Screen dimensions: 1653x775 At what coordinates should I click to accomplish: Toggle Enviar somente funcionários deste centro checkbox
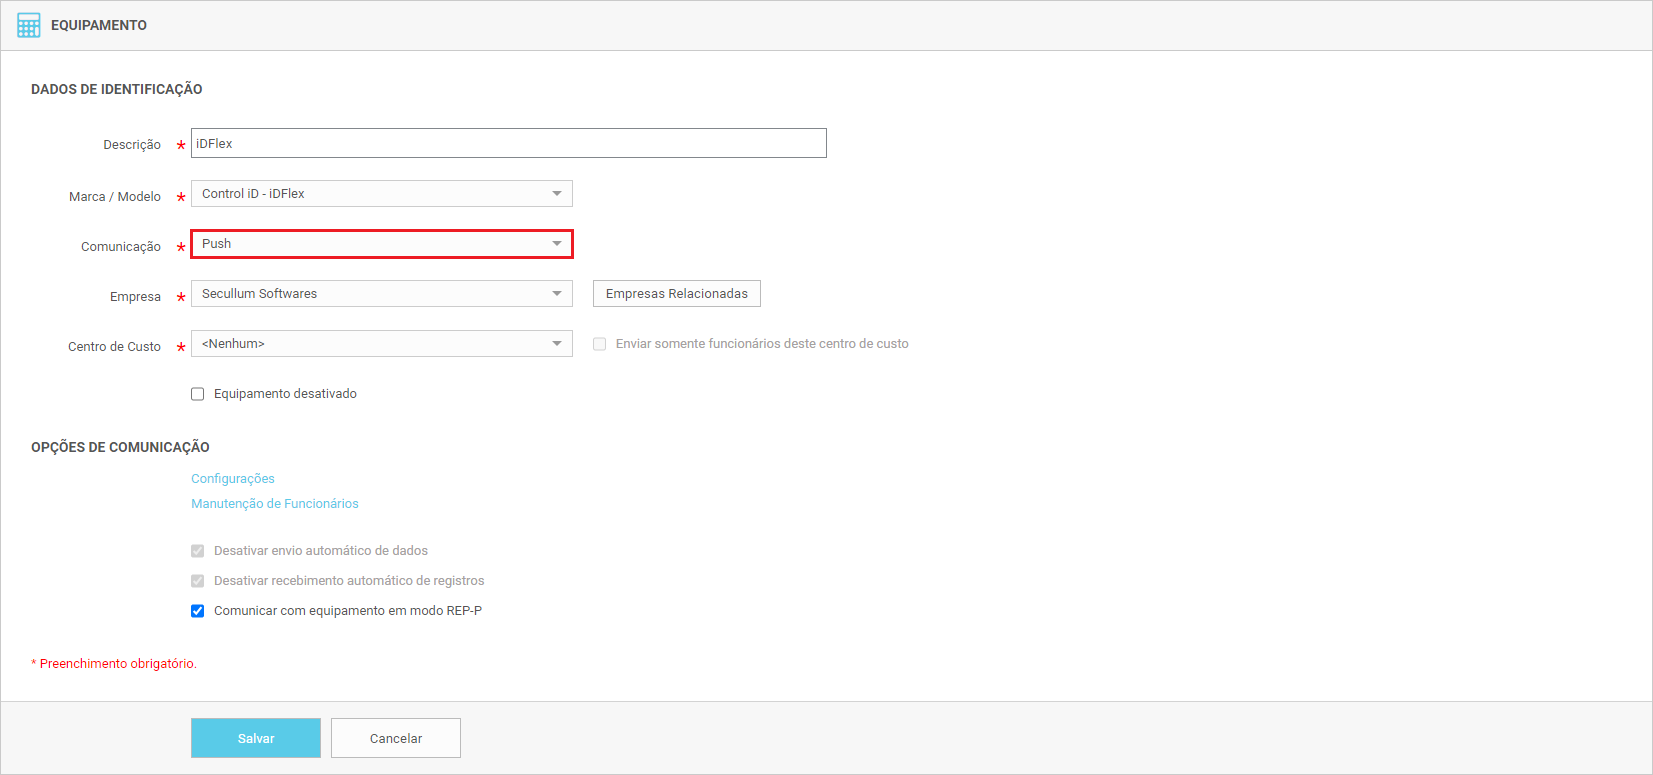tap(600, 344)
